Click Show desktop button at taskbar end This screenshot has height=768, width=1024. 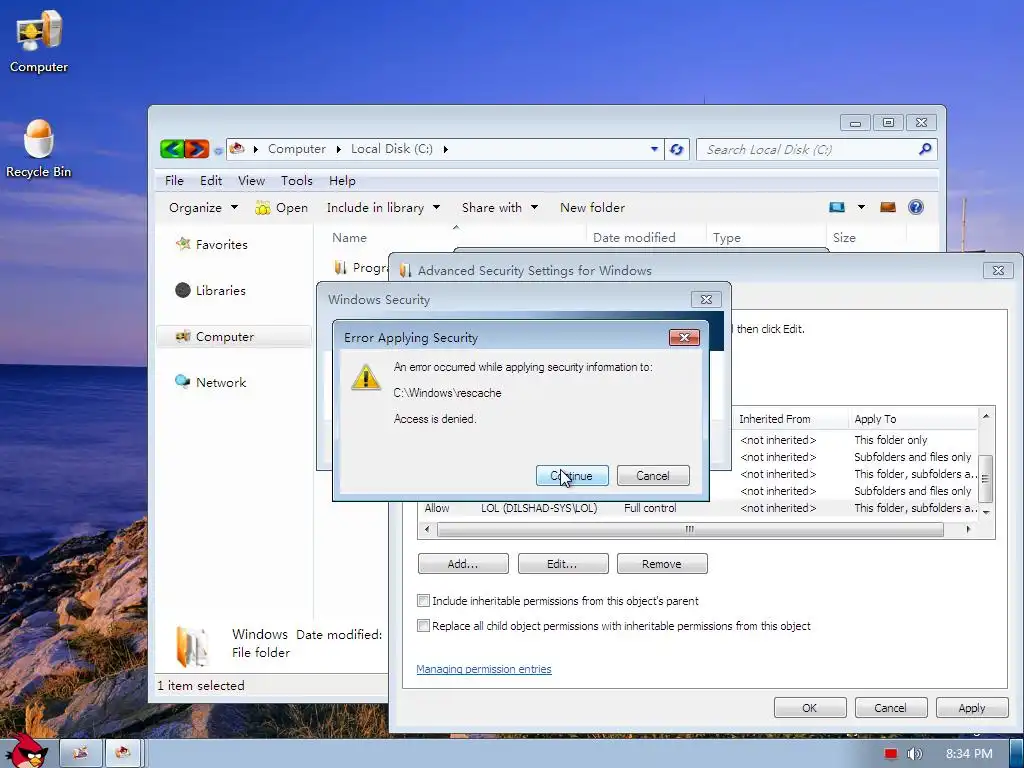click(x=1016, y=753)
